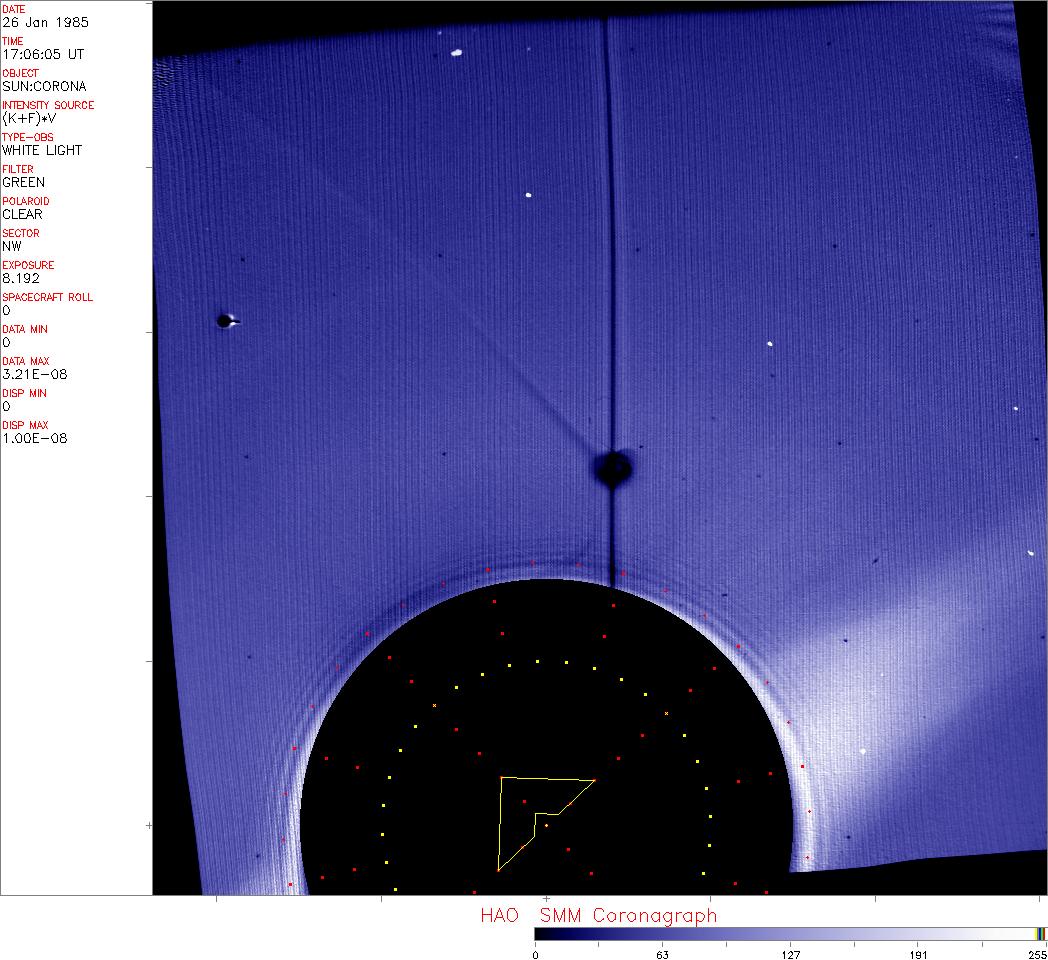
Task: Select the NW sector value
Action: point(12,247)
